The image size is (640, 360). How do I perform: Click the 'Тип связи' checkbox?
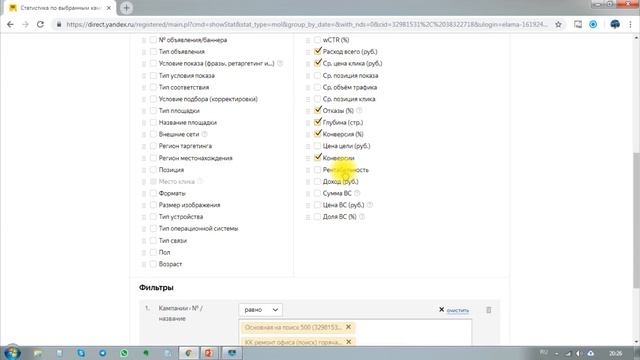tap(153, 240)
